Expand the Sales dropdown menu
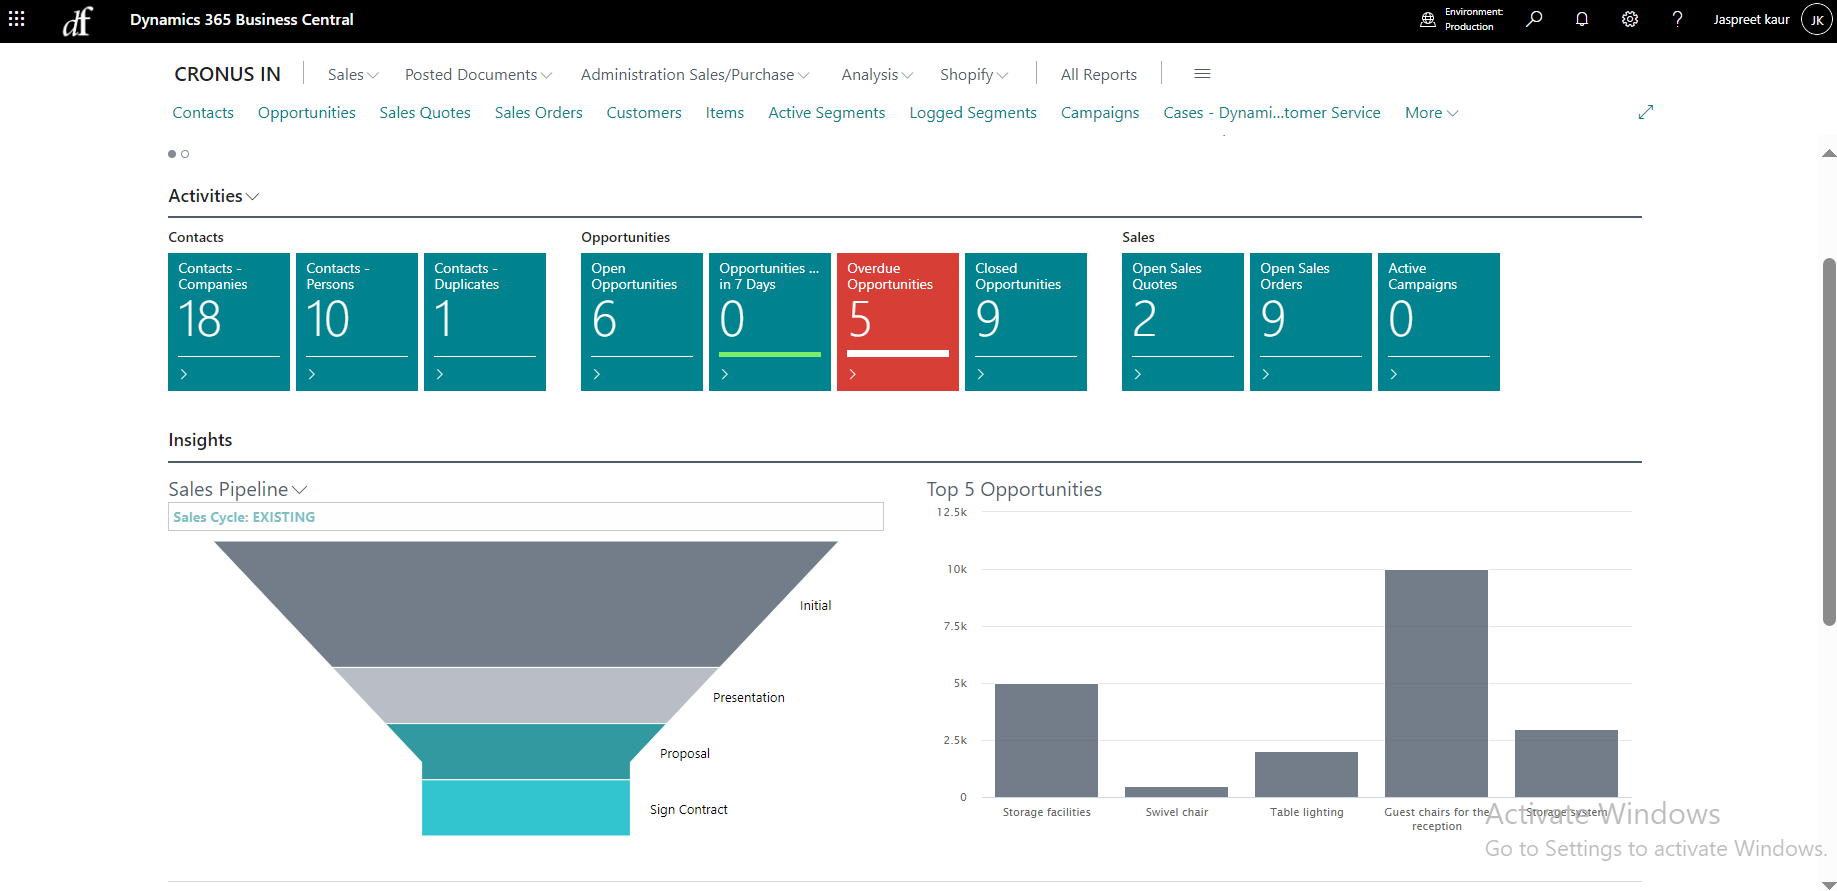The image size is (1837, 891). [x=353, y=75]
